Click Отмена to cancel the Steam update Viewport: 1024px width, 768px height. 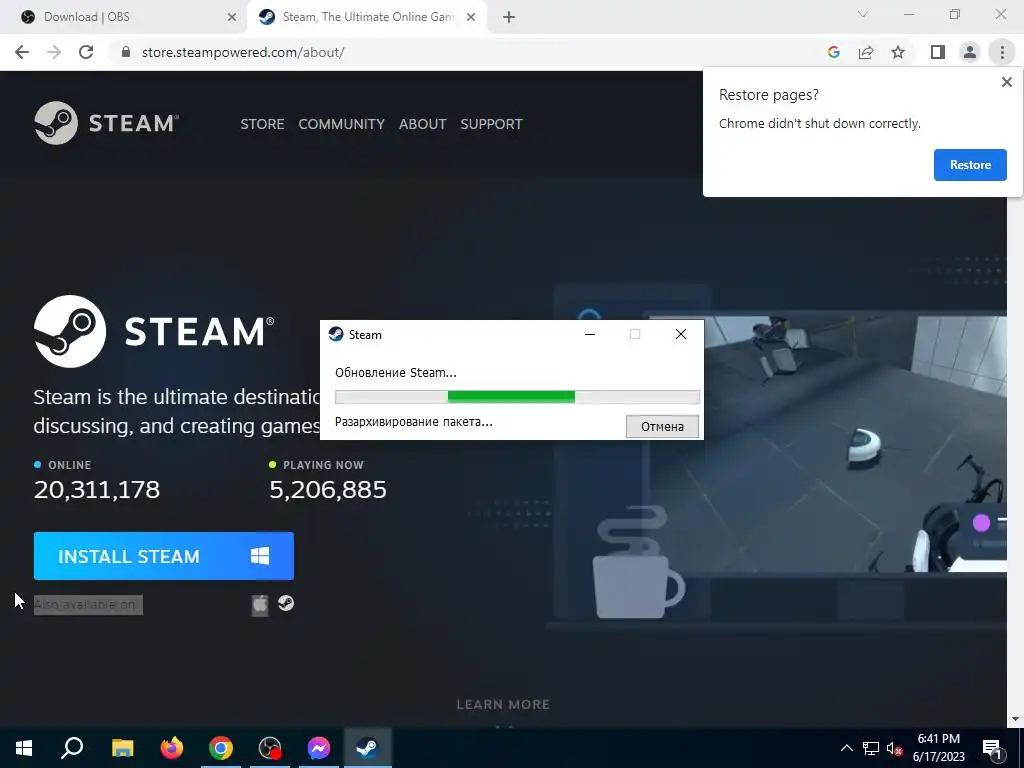(x=662, y=426)
